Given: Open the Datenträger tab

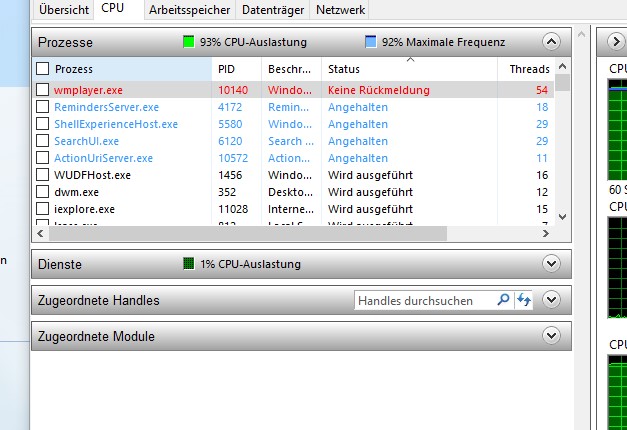Looking at the screenshot, I should click(273, 10).
